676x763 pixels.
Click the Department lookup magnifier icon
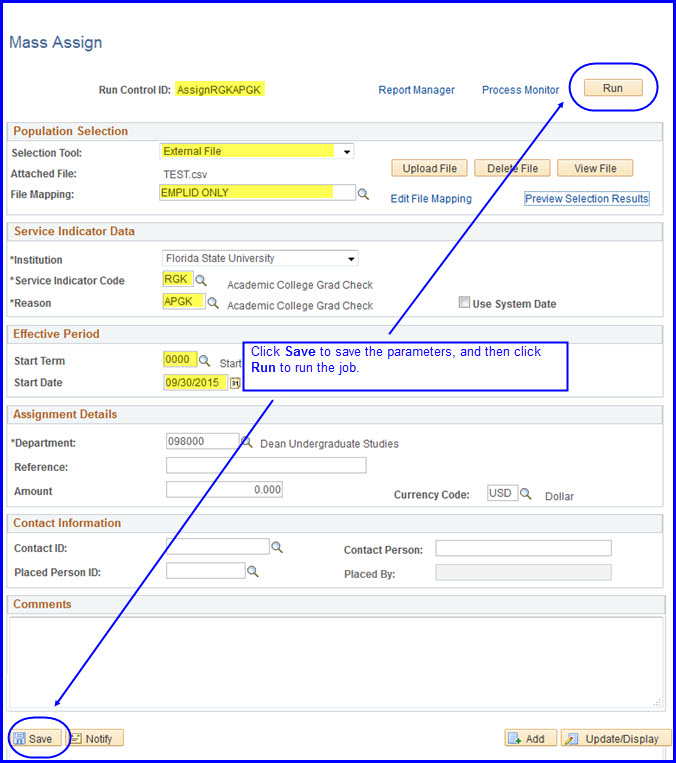247,440
